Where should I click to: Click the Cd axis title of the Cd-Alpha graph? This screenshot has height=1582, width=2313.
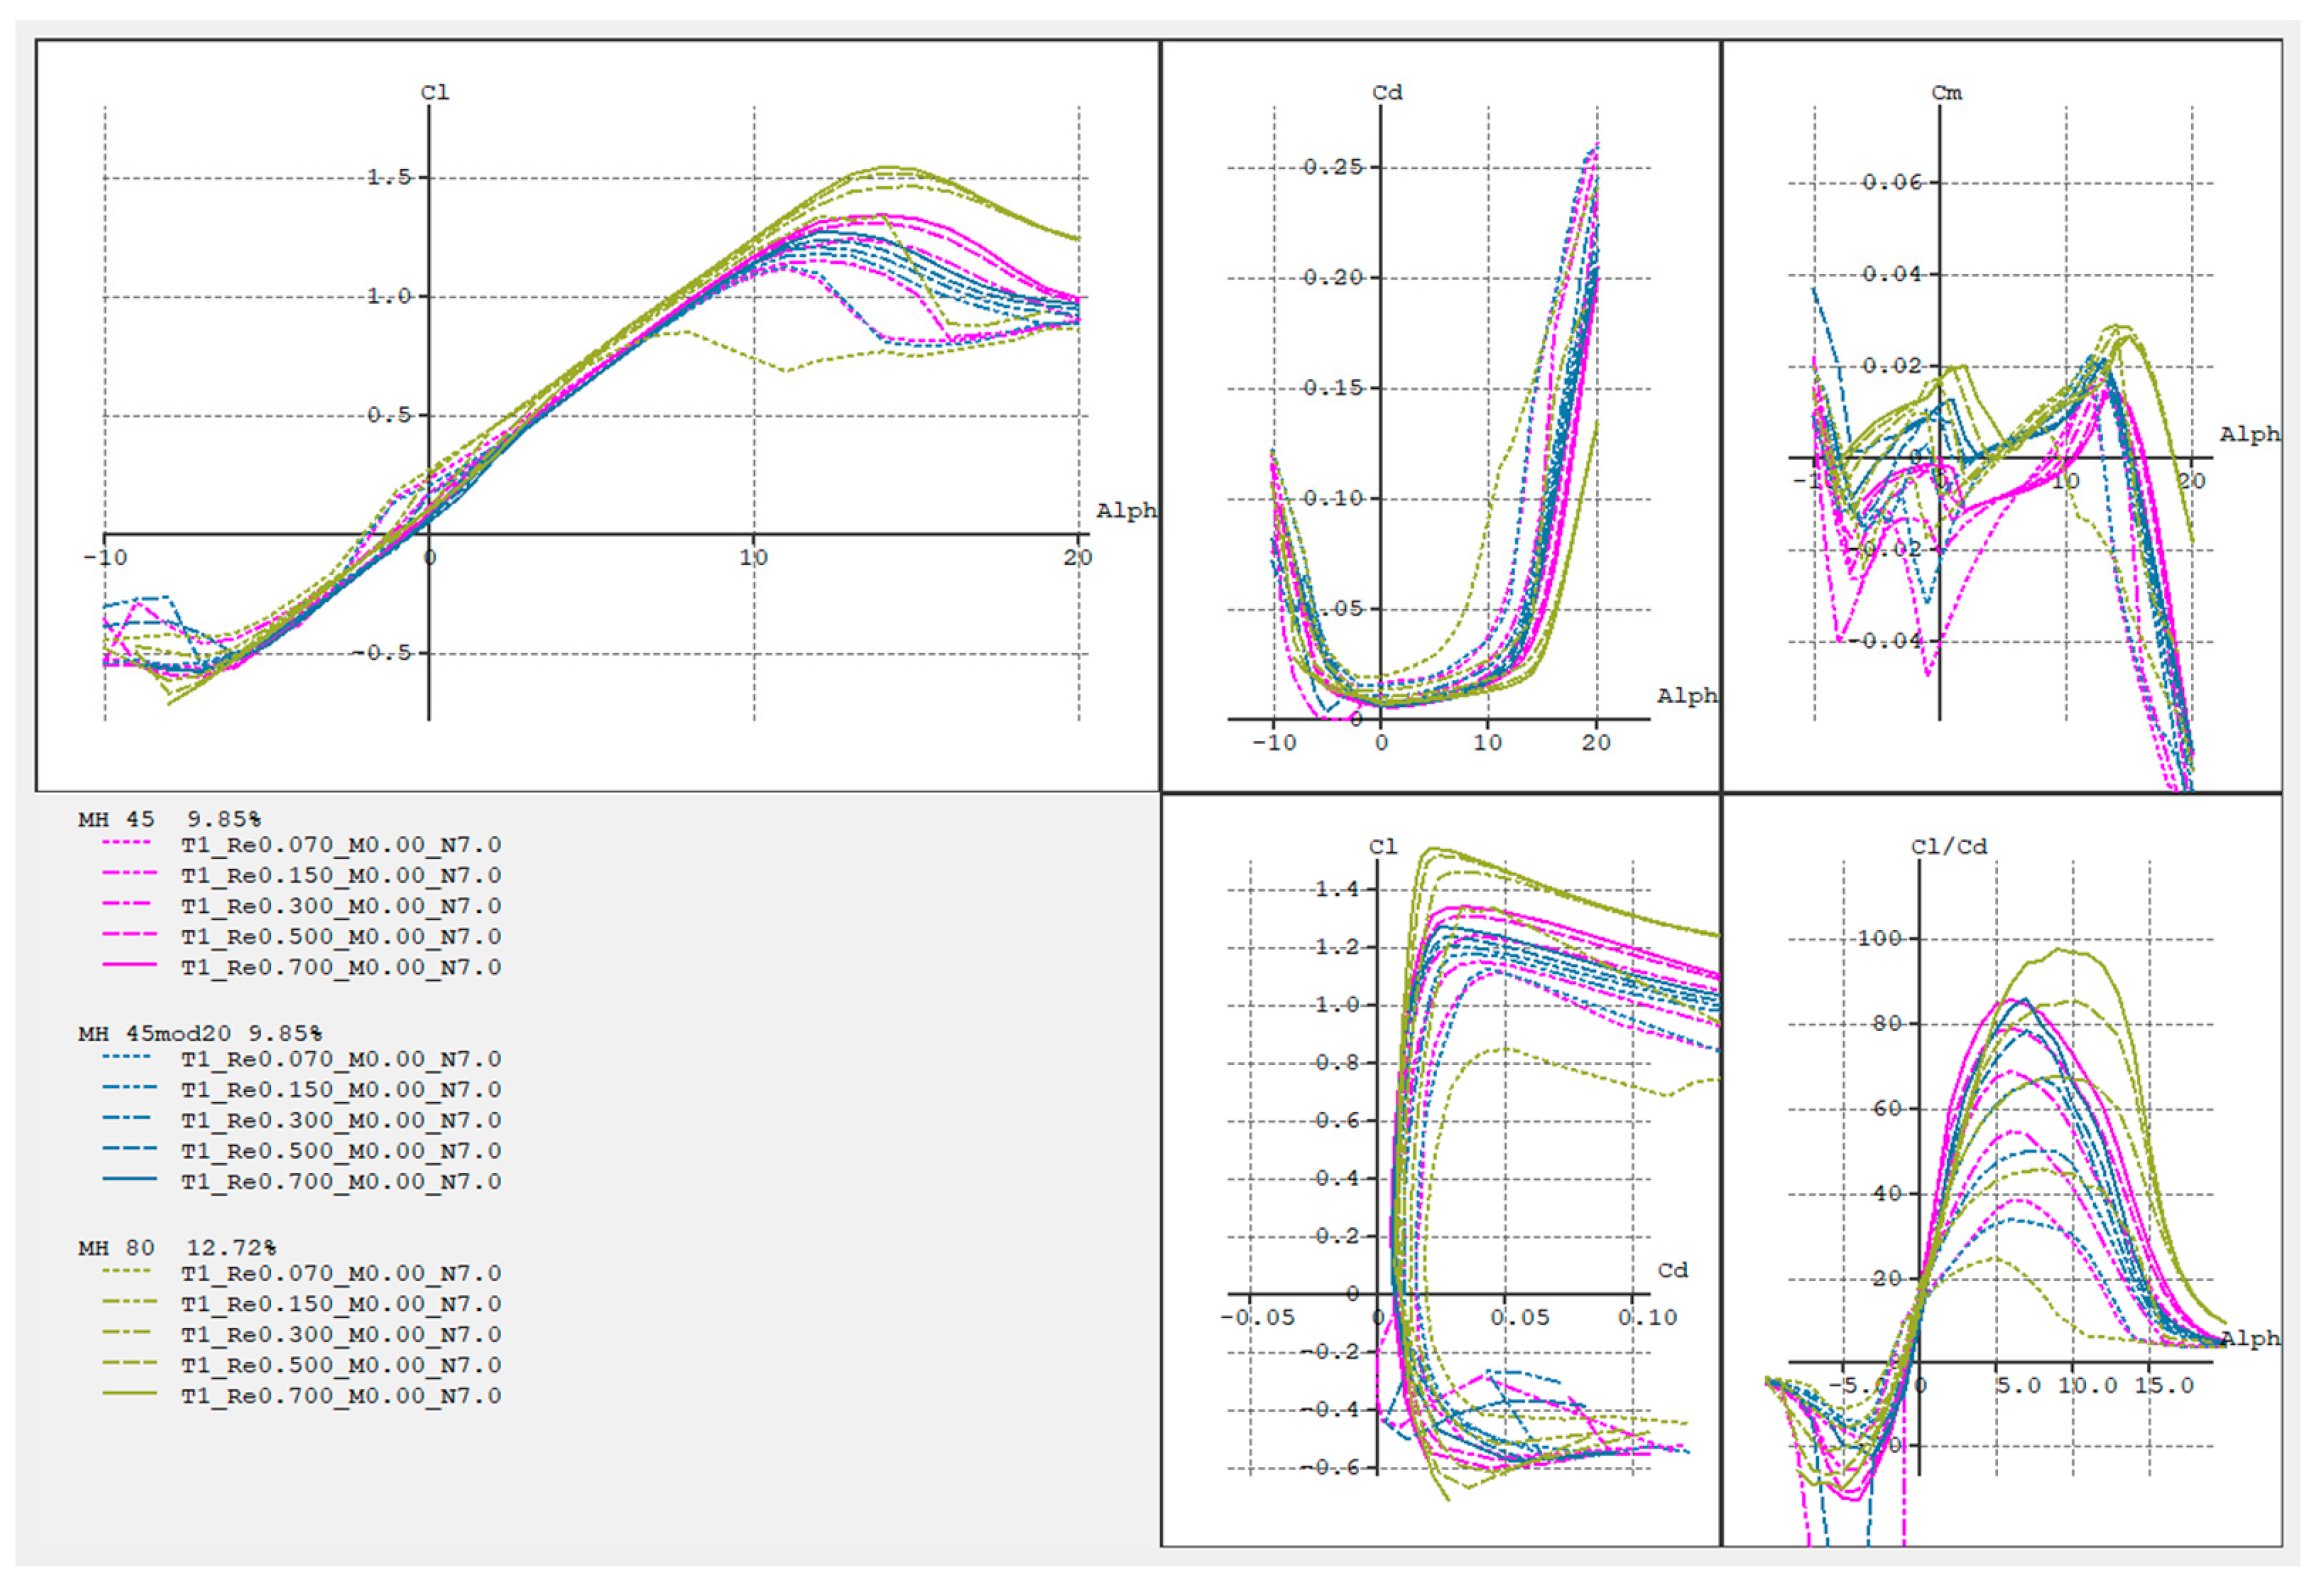(1387, 92)
